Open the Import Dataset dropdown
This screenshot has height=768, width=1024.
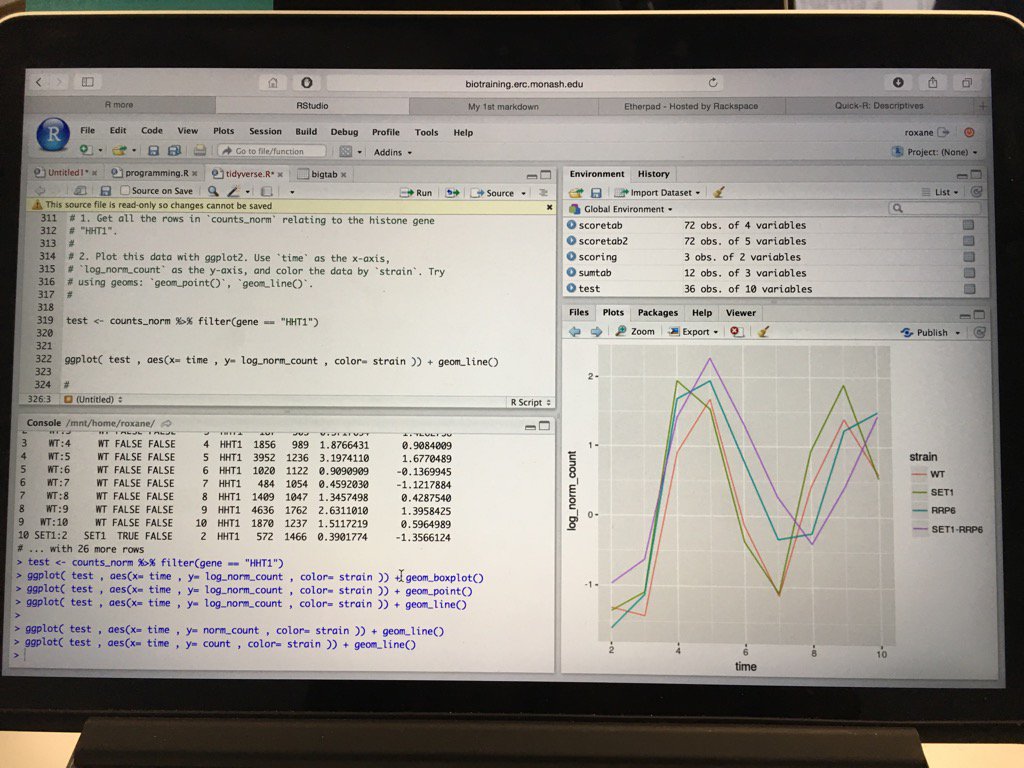pos(657,193)
